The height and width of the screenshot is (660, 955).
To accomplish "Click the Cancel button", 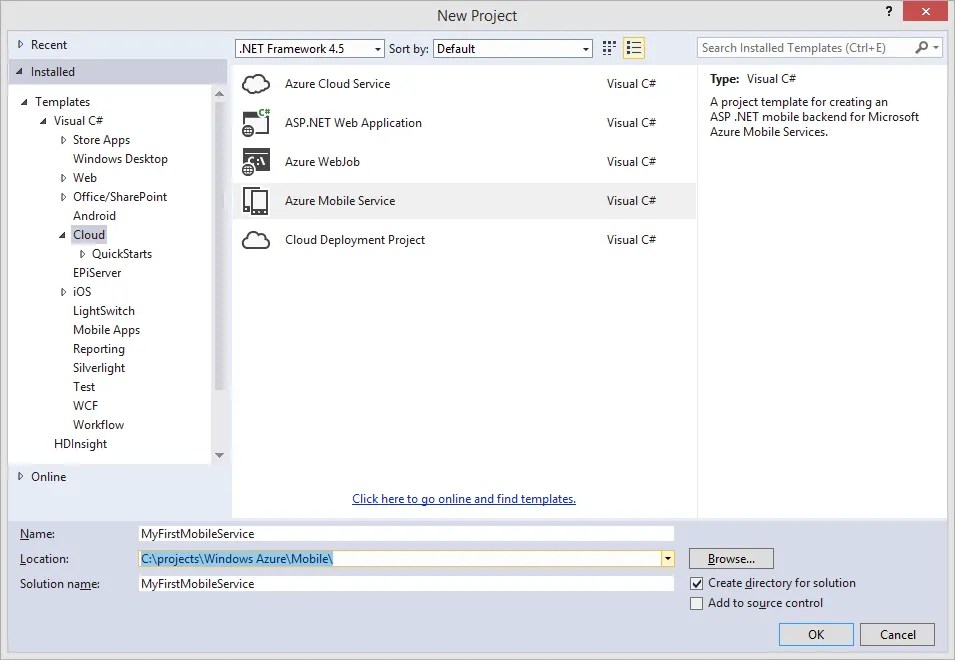I will pos(897,634).
